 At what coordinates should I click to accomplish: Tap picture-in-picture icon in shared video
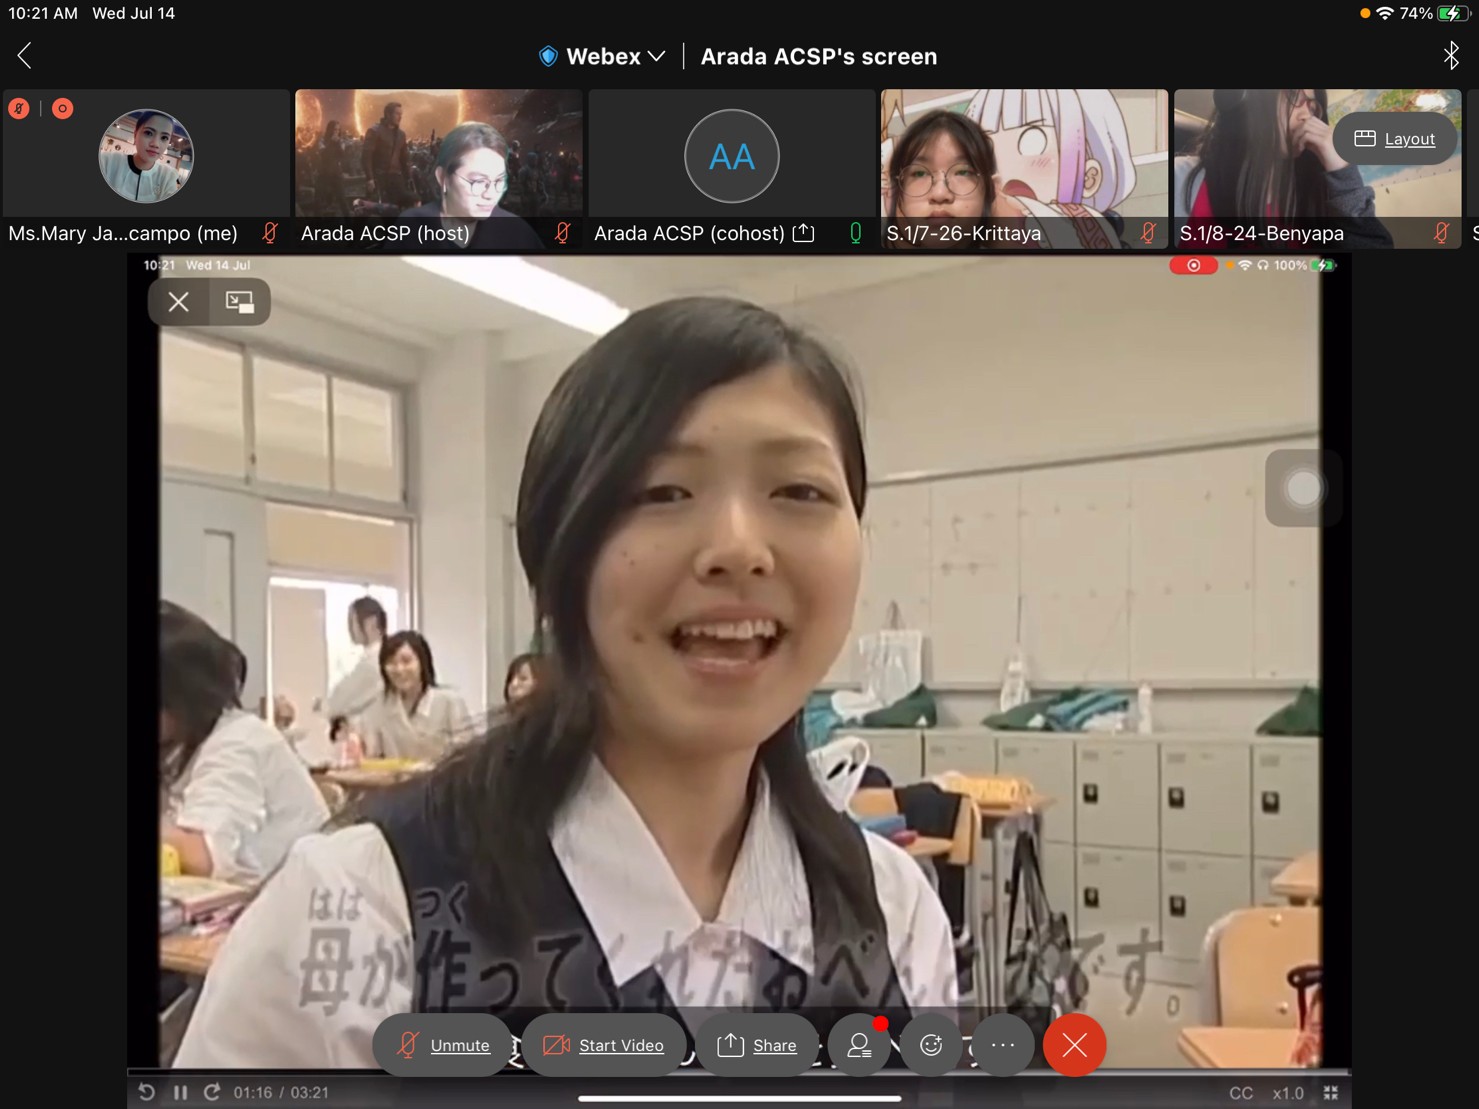point(240,302)
